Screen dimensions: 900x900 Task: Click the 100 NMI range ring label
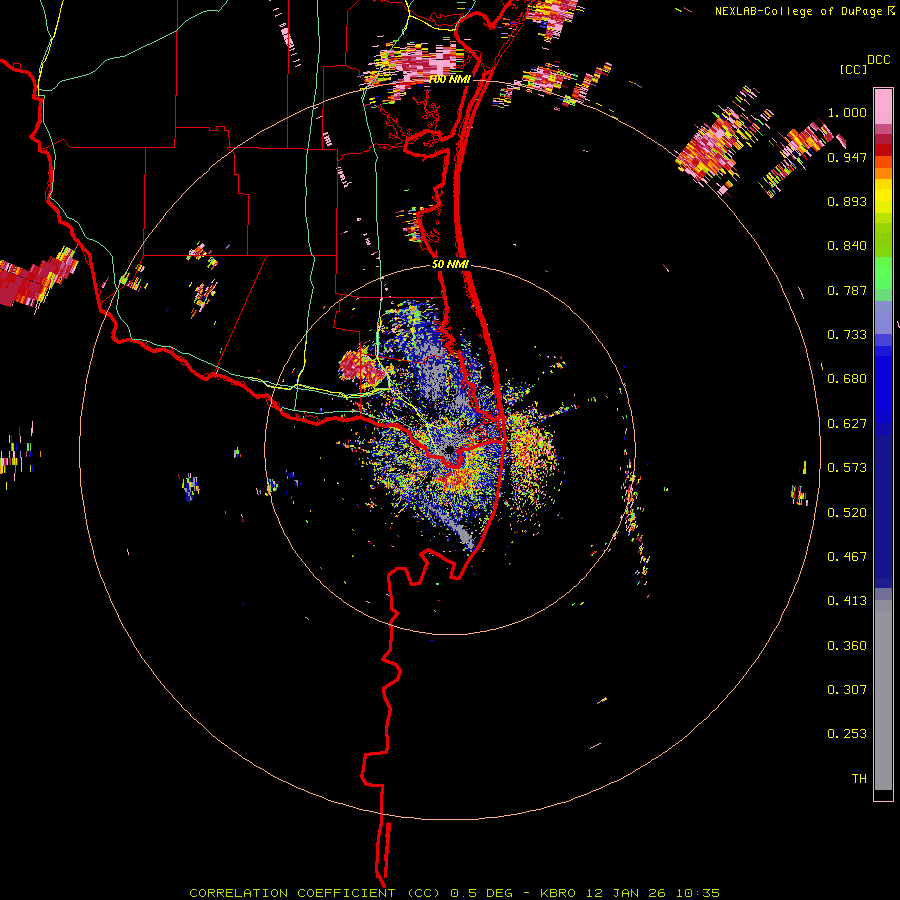coord(450,79)
